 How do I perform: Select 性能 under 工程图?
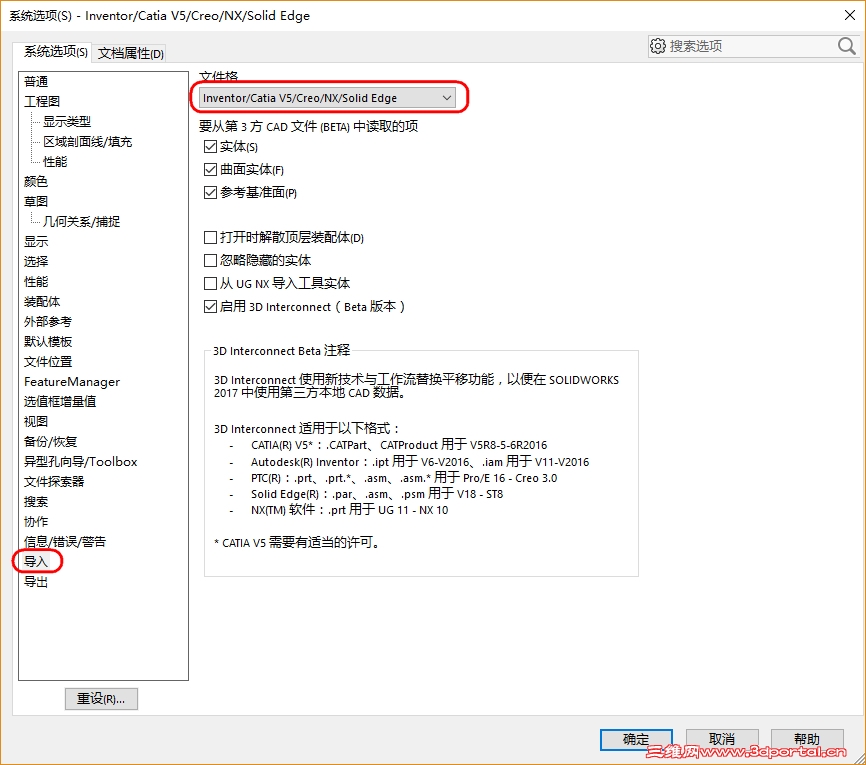pos(55,162)
